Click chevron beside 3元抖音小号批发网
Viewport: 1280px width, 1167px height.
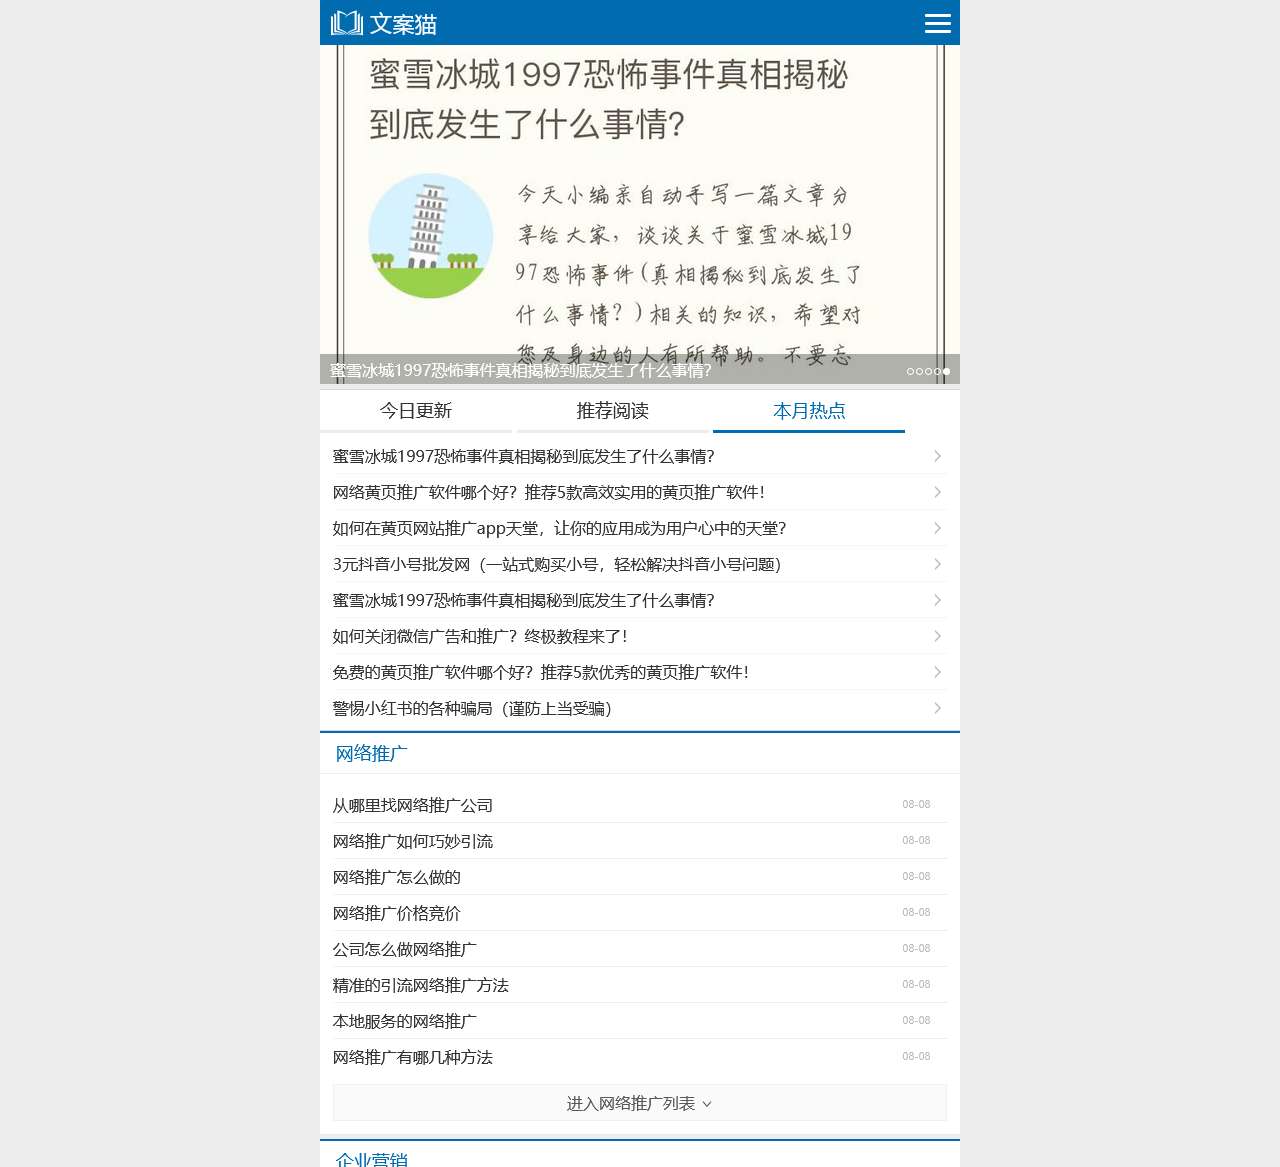937,564
